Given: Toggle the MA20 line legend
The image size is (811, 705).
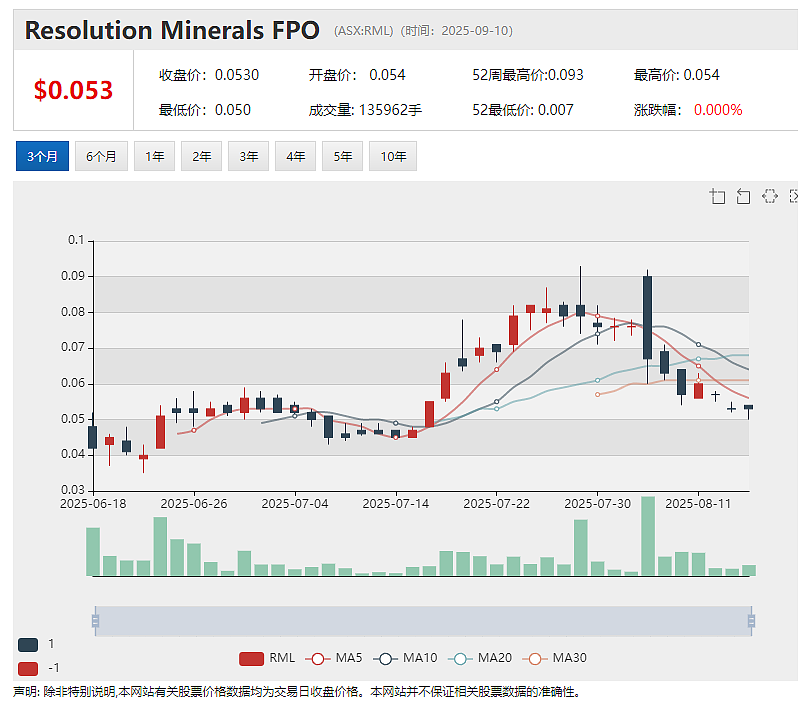Looking at the screenshot, I should (479, 658).
